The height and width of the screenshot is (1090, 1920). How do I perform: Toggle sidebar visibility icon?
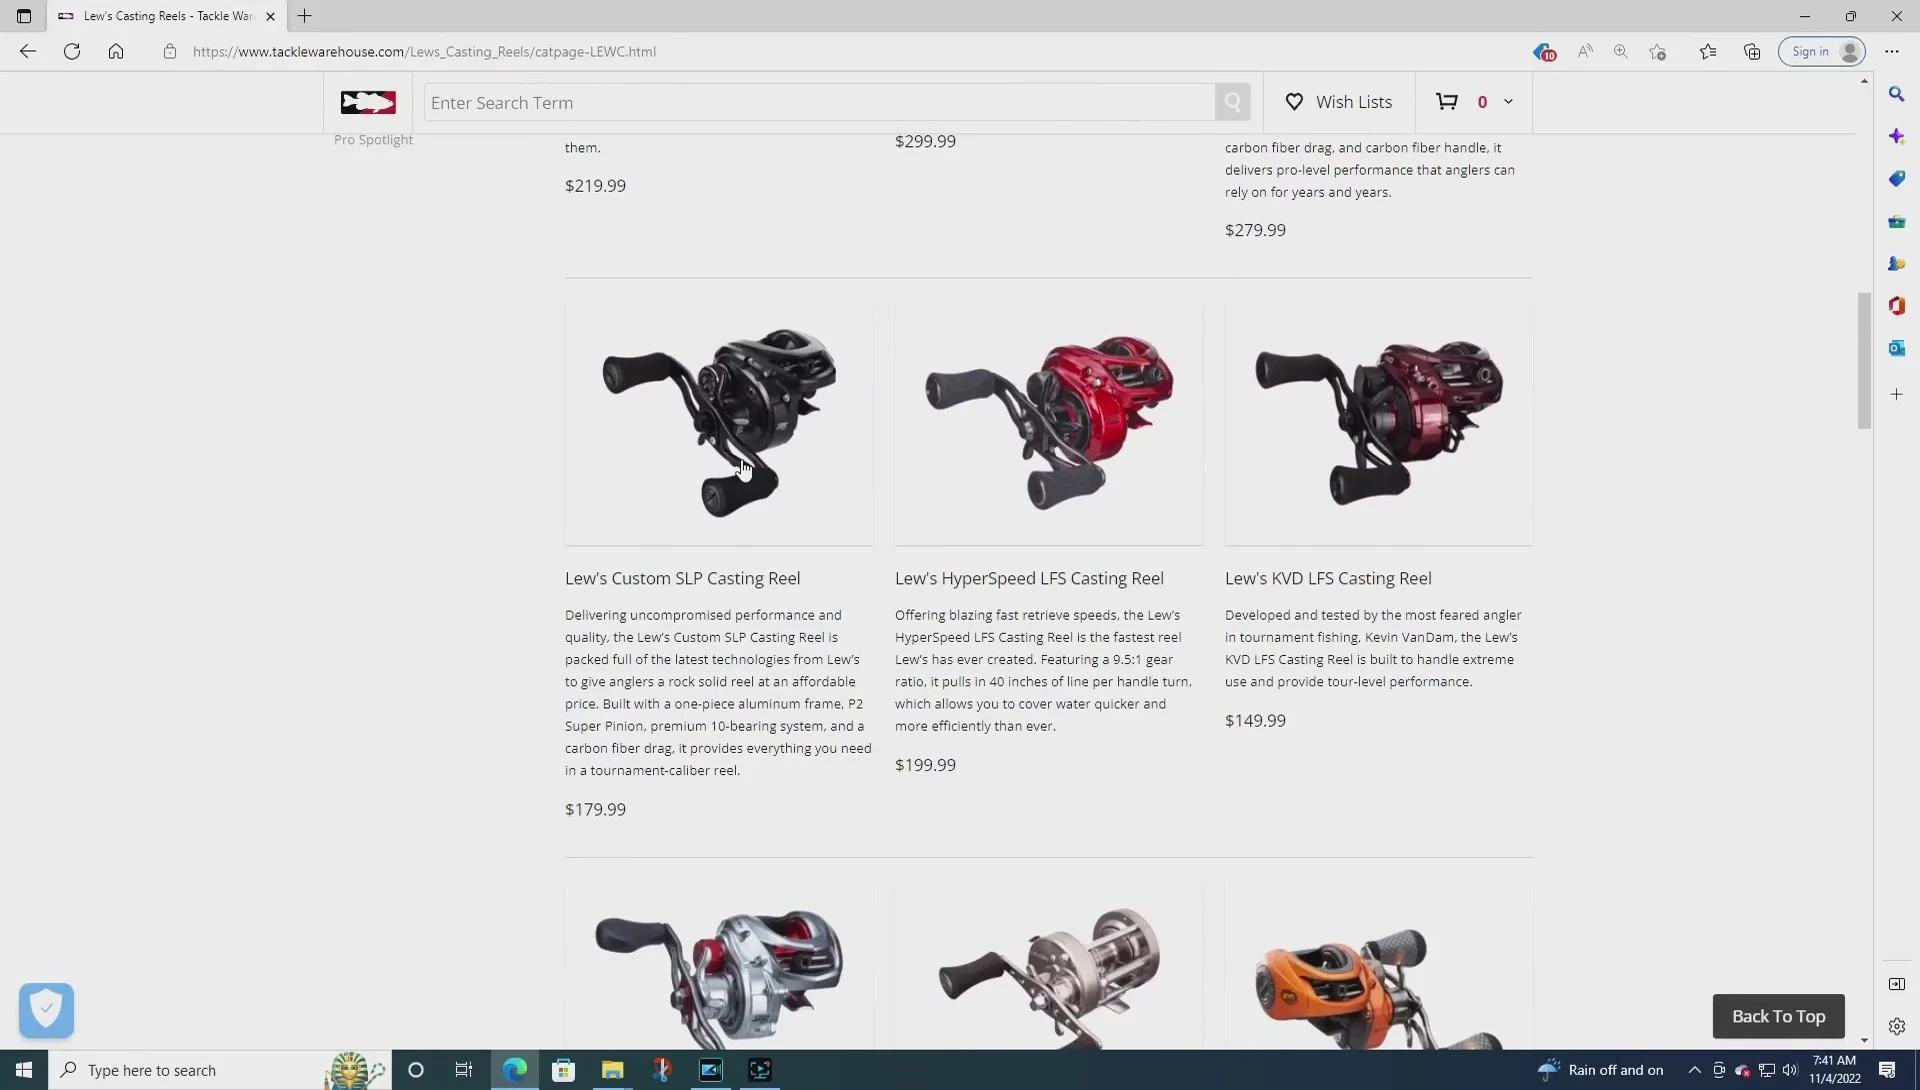pyautogui.click(x=1897, y=984)
